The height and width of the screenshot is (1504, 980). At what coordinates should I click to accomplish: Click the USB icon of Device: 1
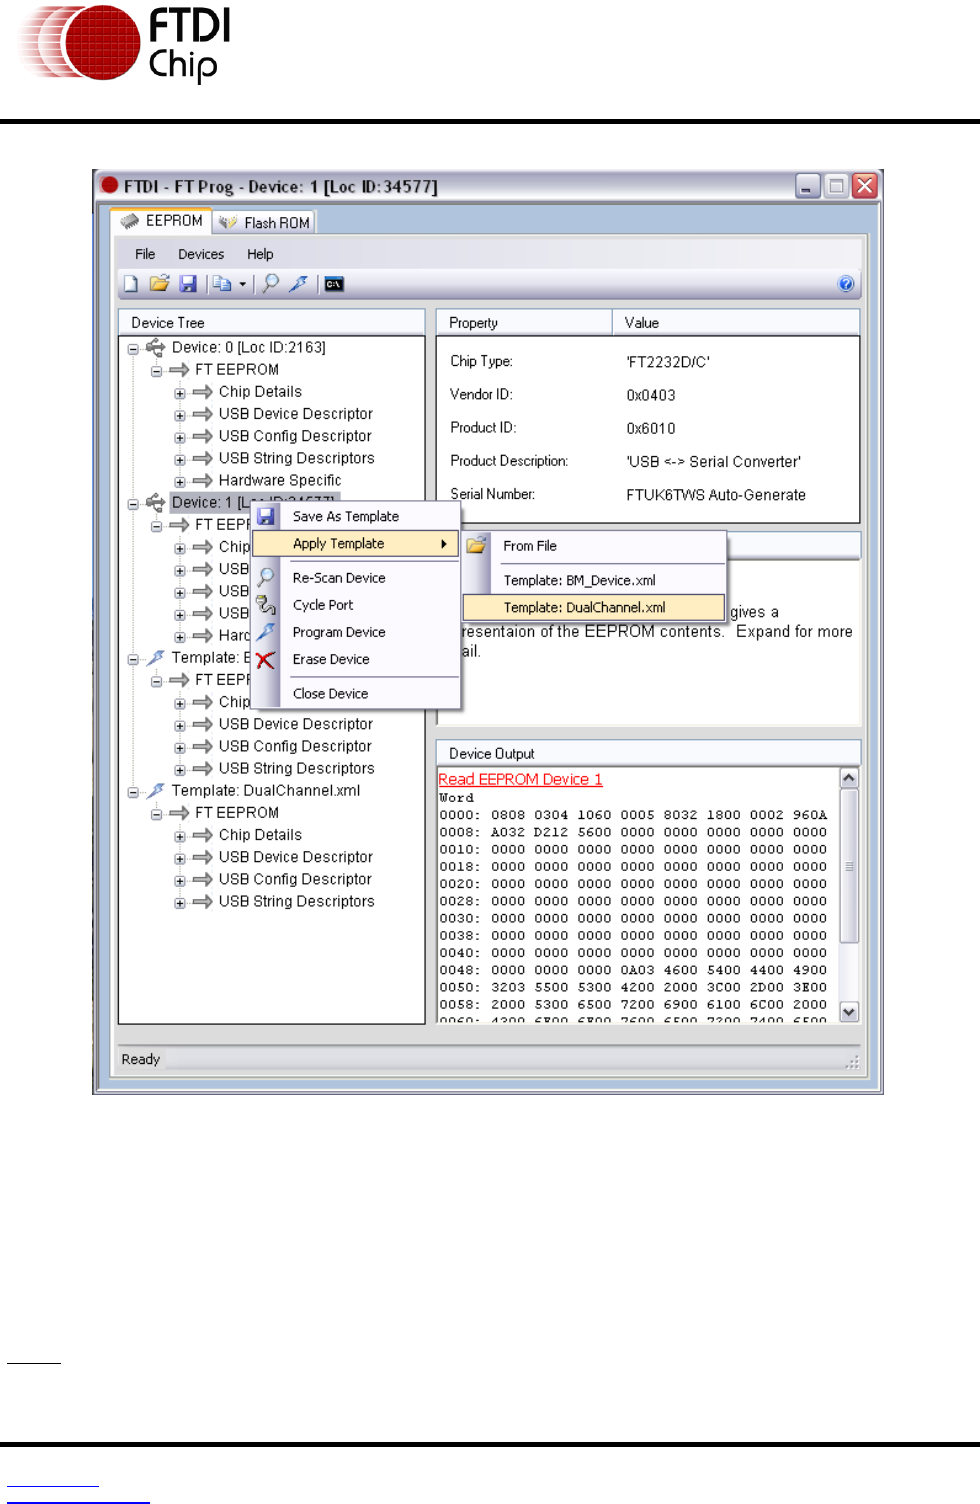pyautogui.click(x=156, y=502)
